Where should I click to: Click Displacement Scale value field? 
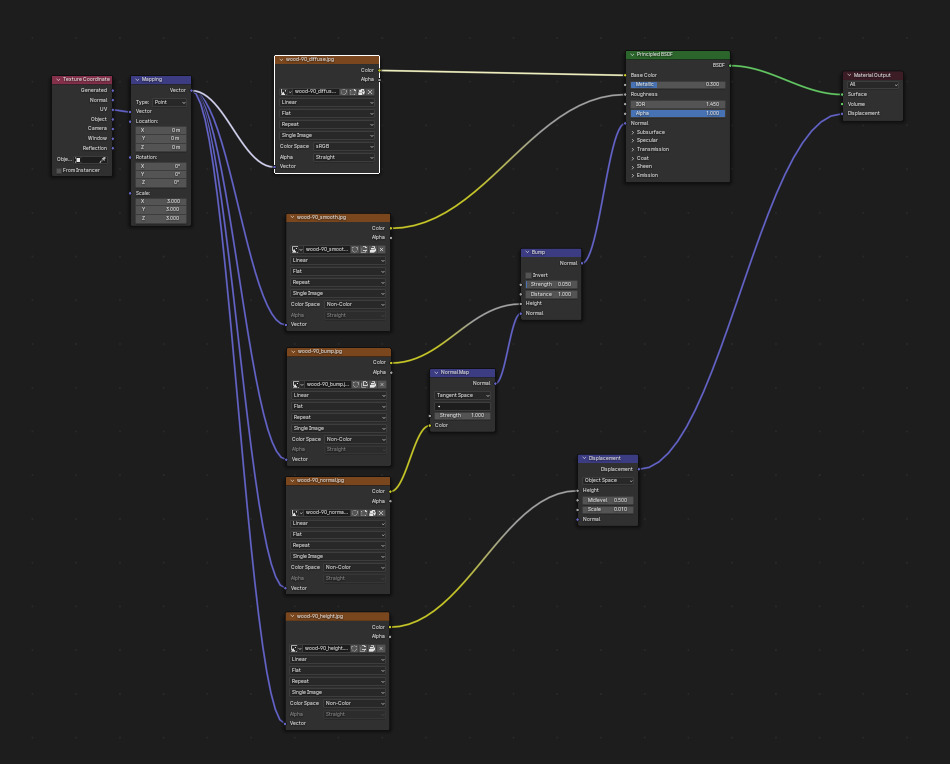point(608,510)
